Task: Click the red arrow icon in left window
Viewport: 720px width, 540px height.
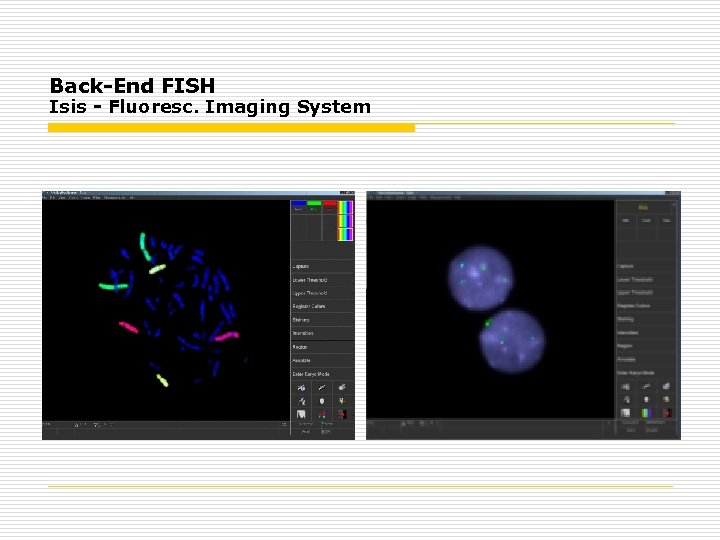Action: 343,415
